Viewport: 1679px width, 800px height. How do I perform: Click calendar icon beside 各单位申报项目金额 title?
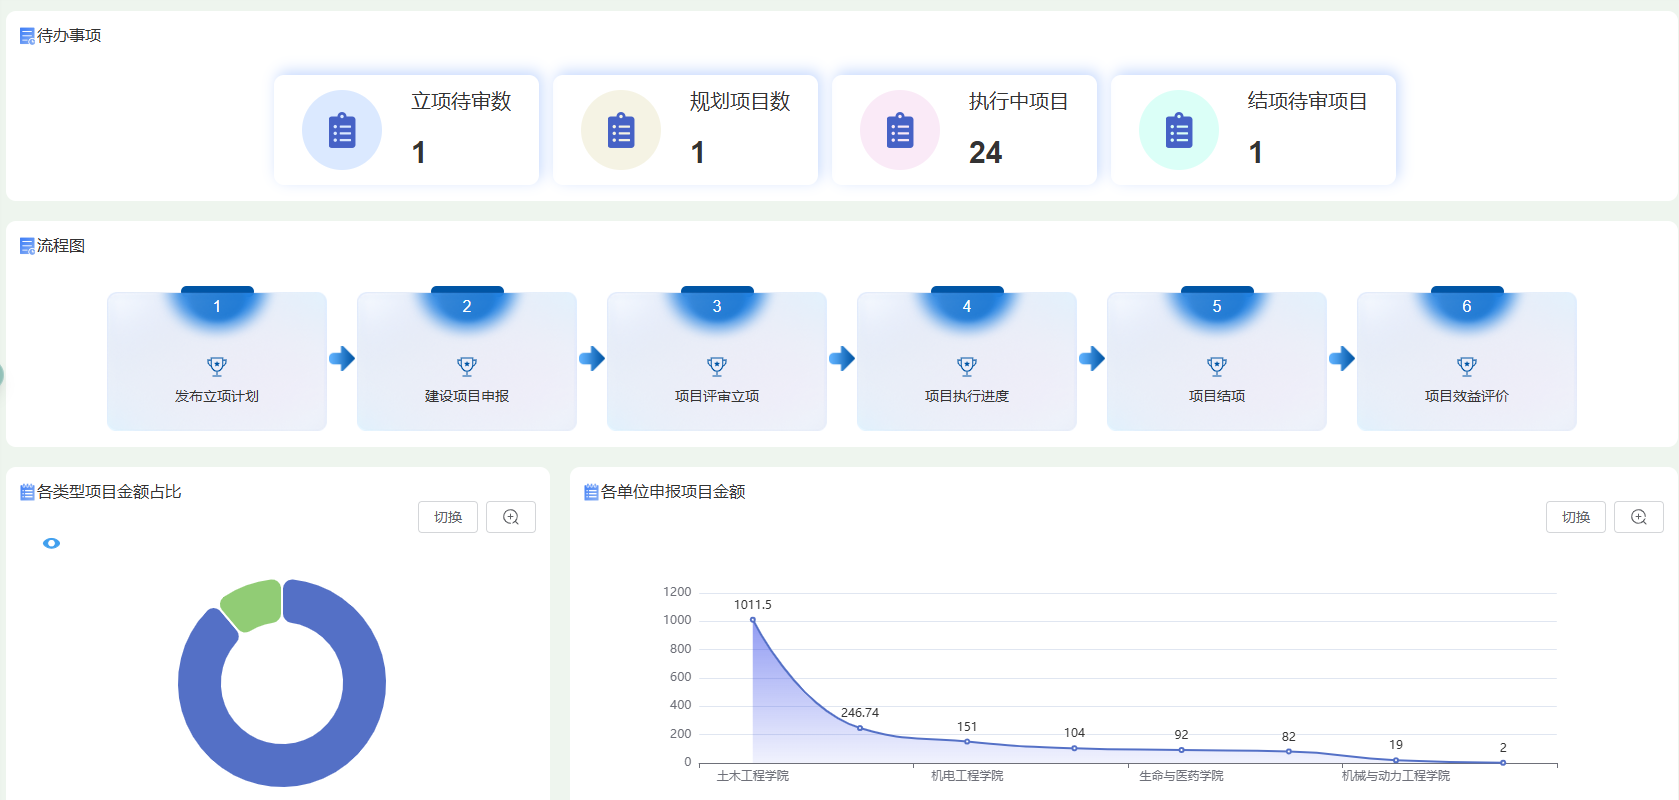591,492
